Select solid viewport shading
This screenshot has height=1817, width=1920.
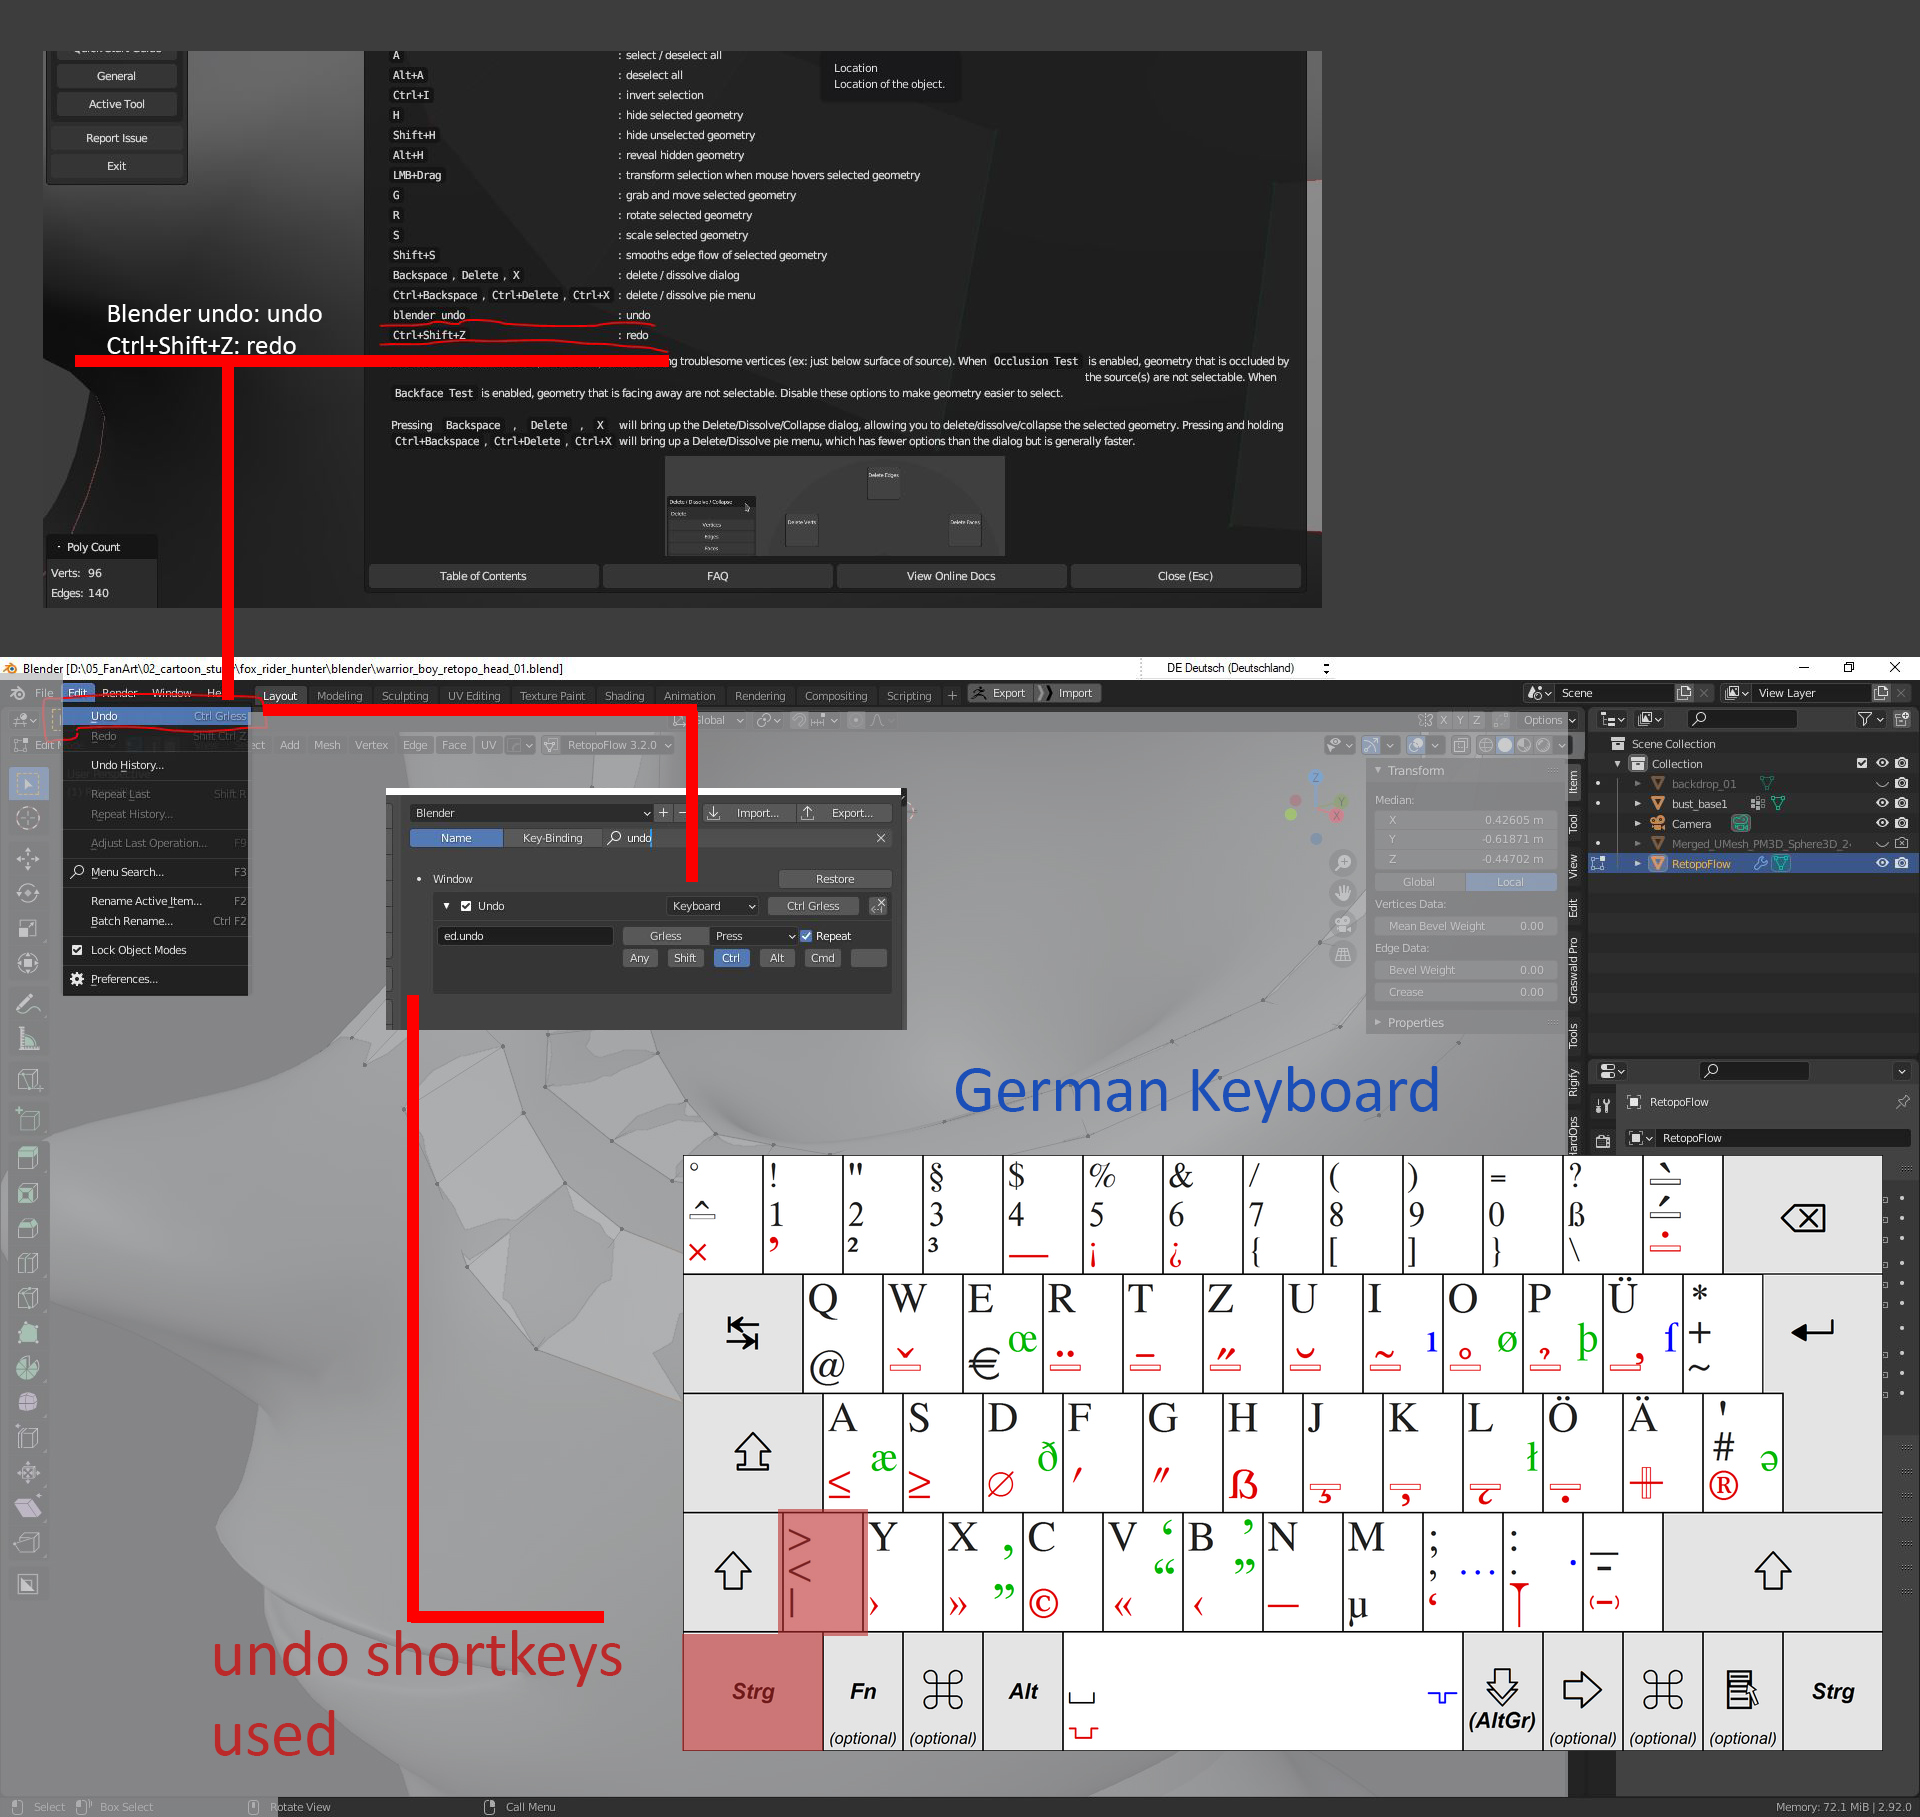1505,745
